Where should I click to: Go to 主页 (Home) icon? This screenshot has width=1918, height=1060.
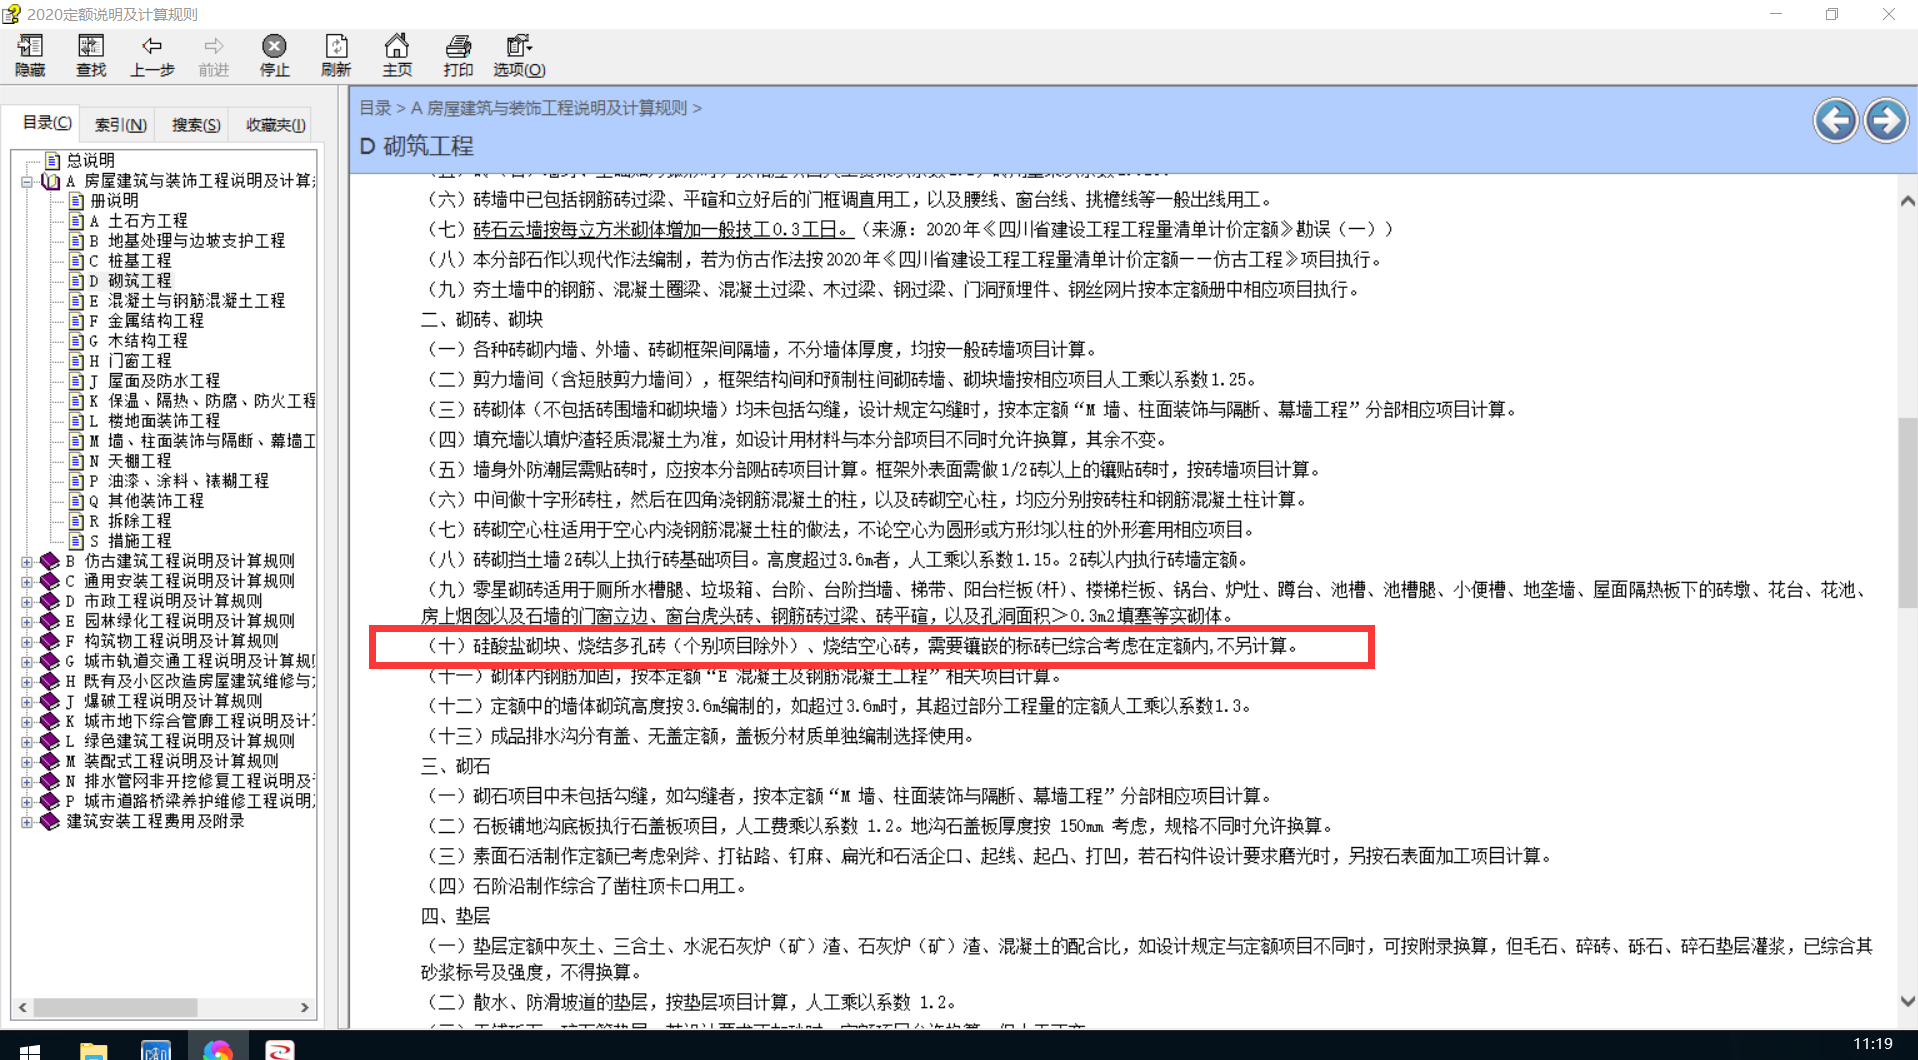click(x=397, y=55)
